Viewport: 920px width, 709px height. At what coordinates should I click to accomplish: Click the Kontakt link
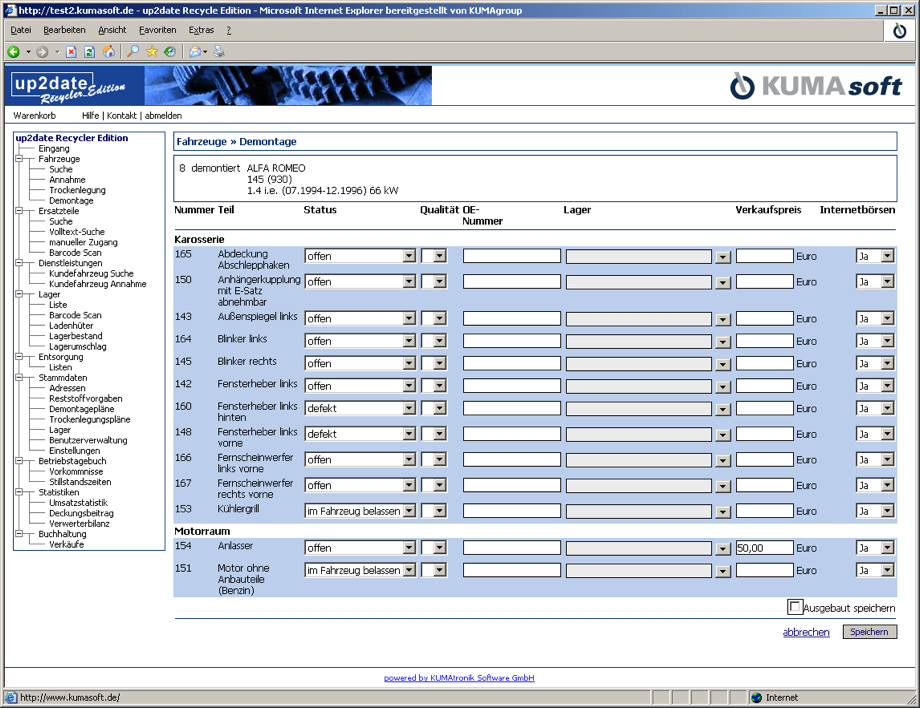(x=122, y=116)
